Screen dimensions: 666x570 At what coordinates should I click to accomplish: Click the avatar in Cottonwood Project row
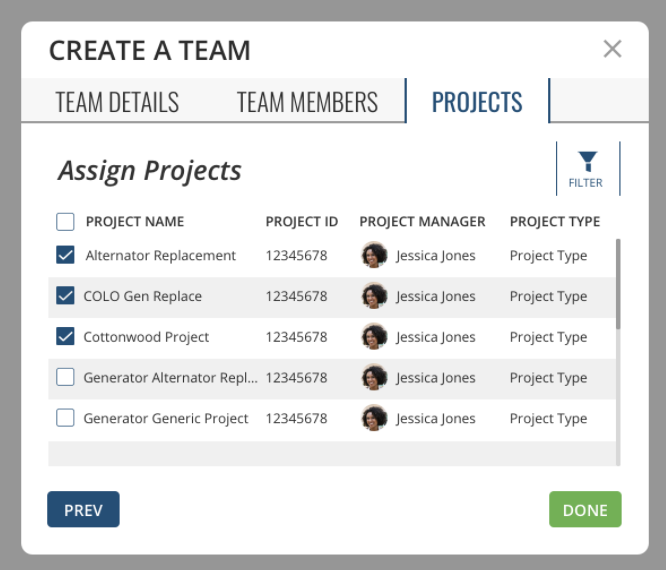[374, 337]
